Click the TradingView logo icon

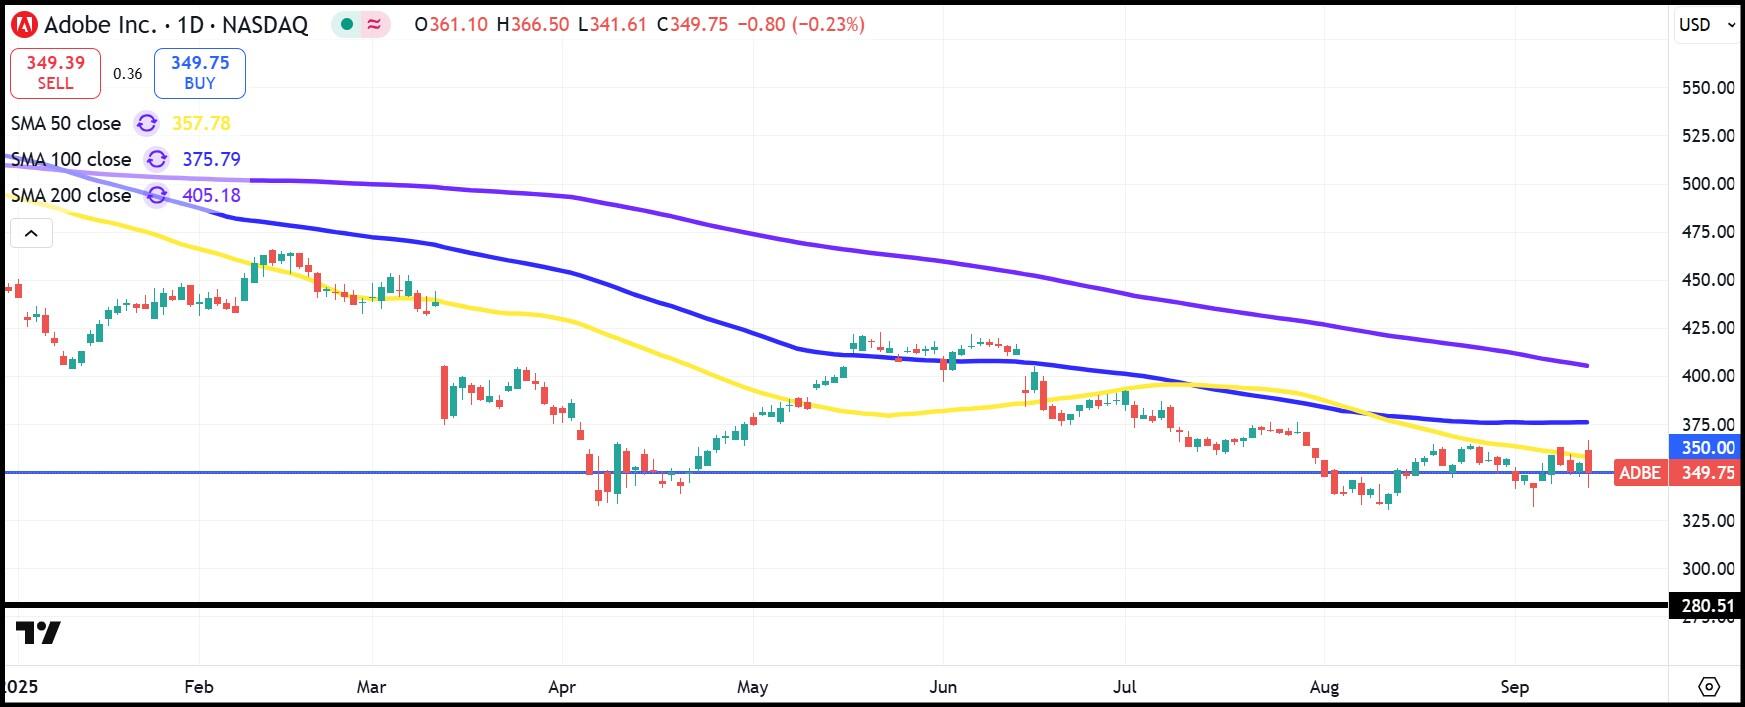38,633
